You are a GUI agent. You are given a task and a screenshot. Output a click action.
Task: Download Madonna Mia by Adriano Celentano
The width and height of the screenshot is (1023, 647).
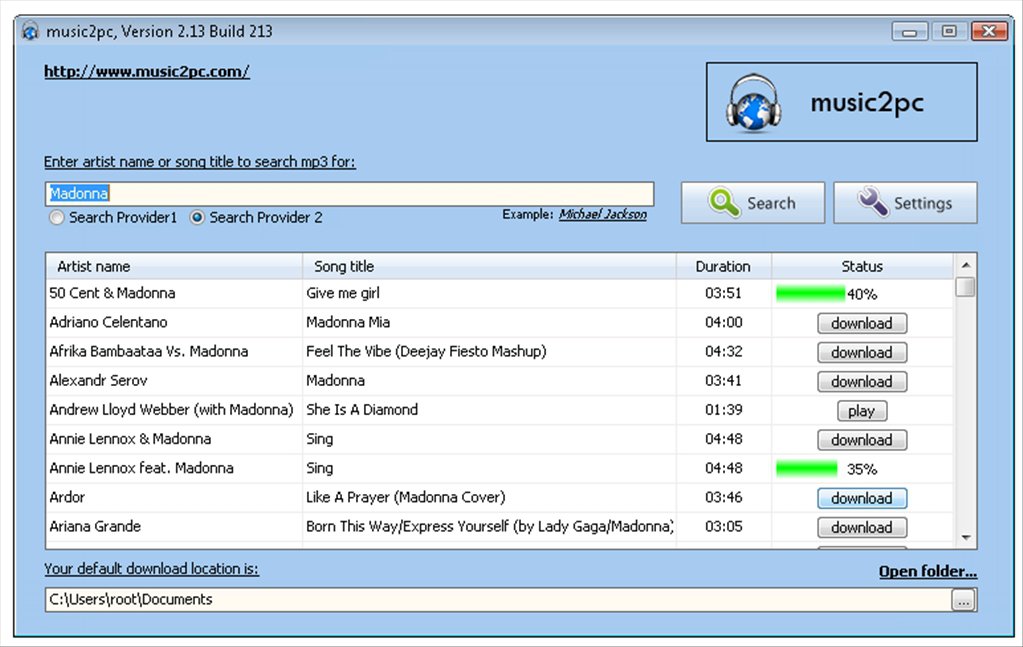pyautogui.click(x=862, y=324)
